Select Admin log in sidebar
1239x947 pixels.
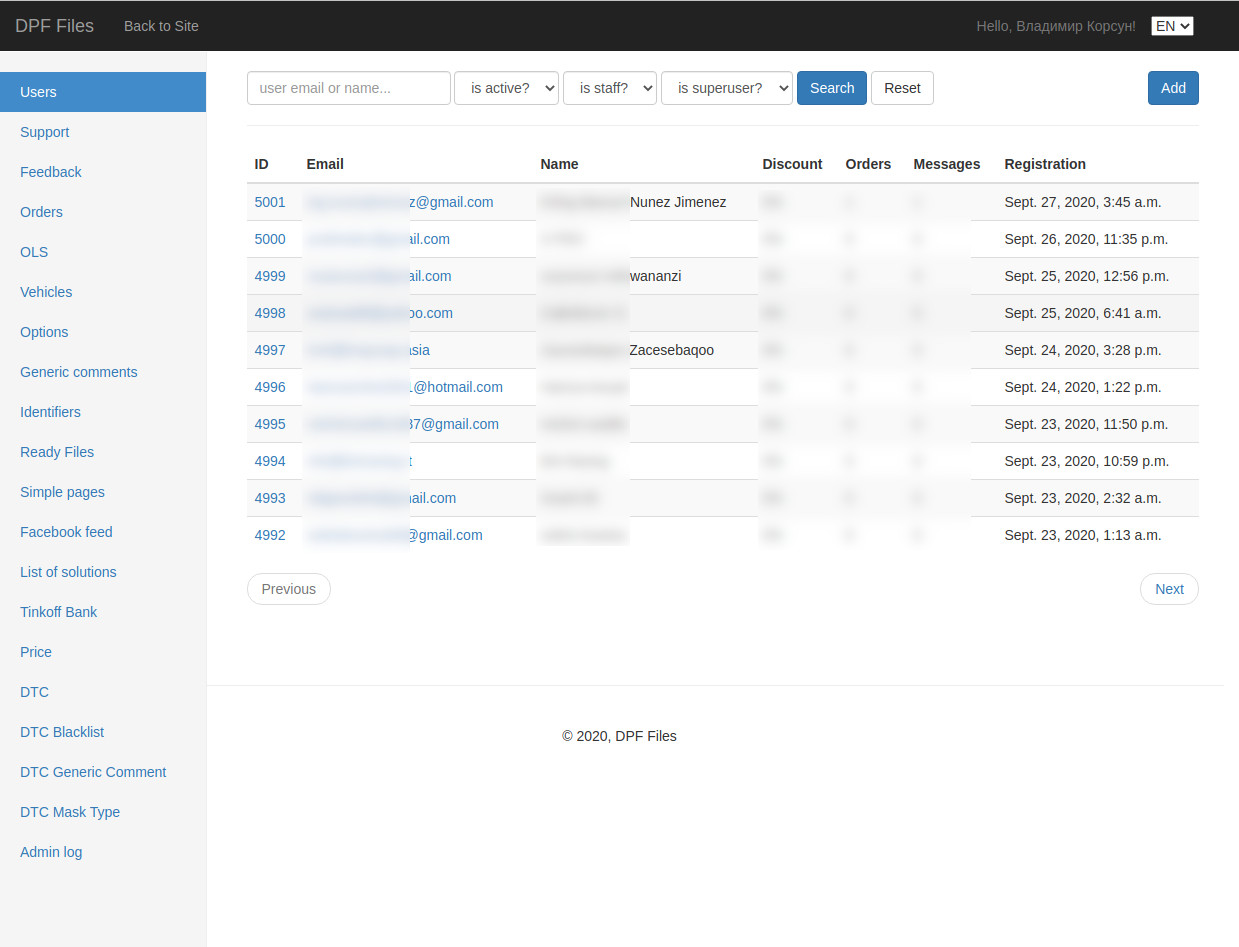tap(51, 852)
